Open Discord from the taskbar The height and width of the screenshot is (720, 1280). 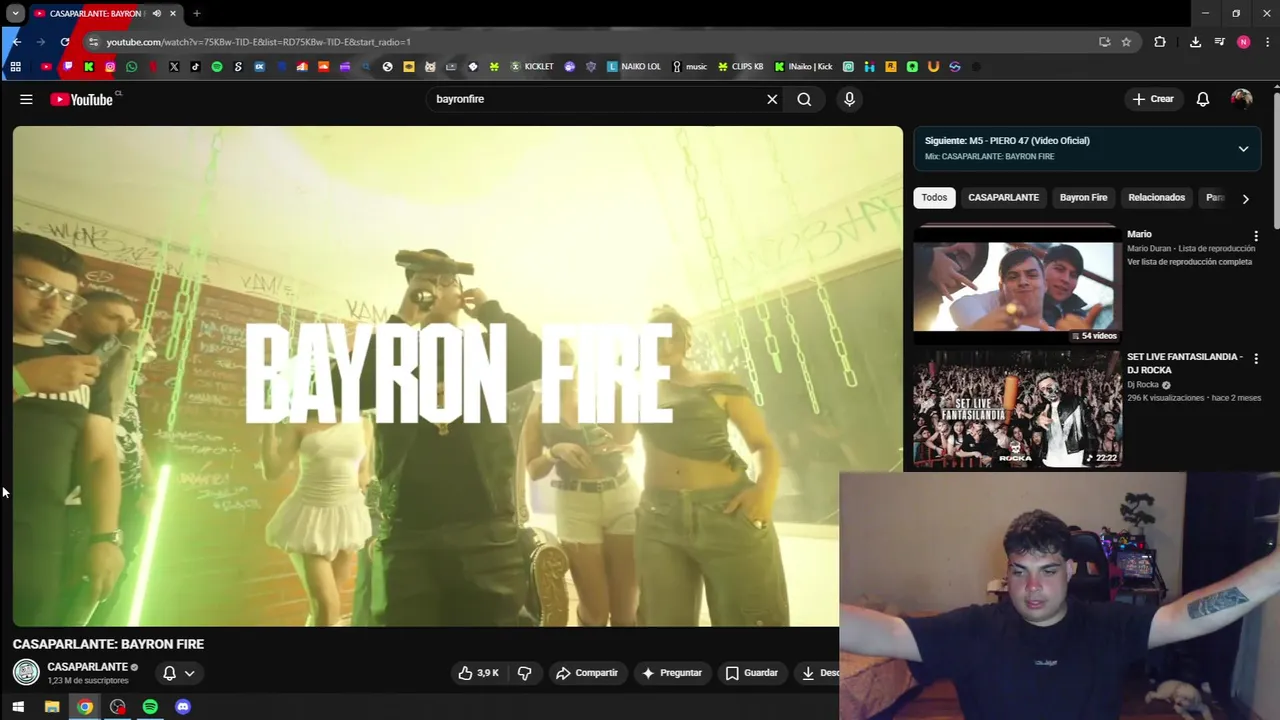[x=183, y=707]
